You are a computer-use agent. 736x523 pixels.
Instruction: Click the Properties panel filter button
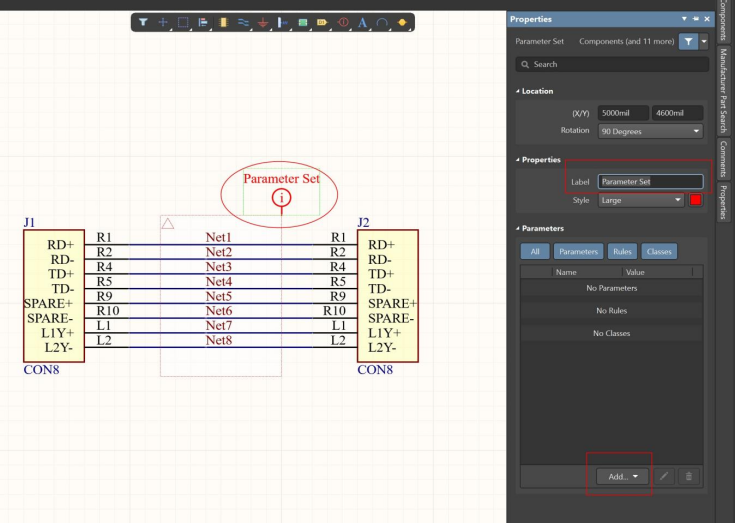click(x=688, y=41)
